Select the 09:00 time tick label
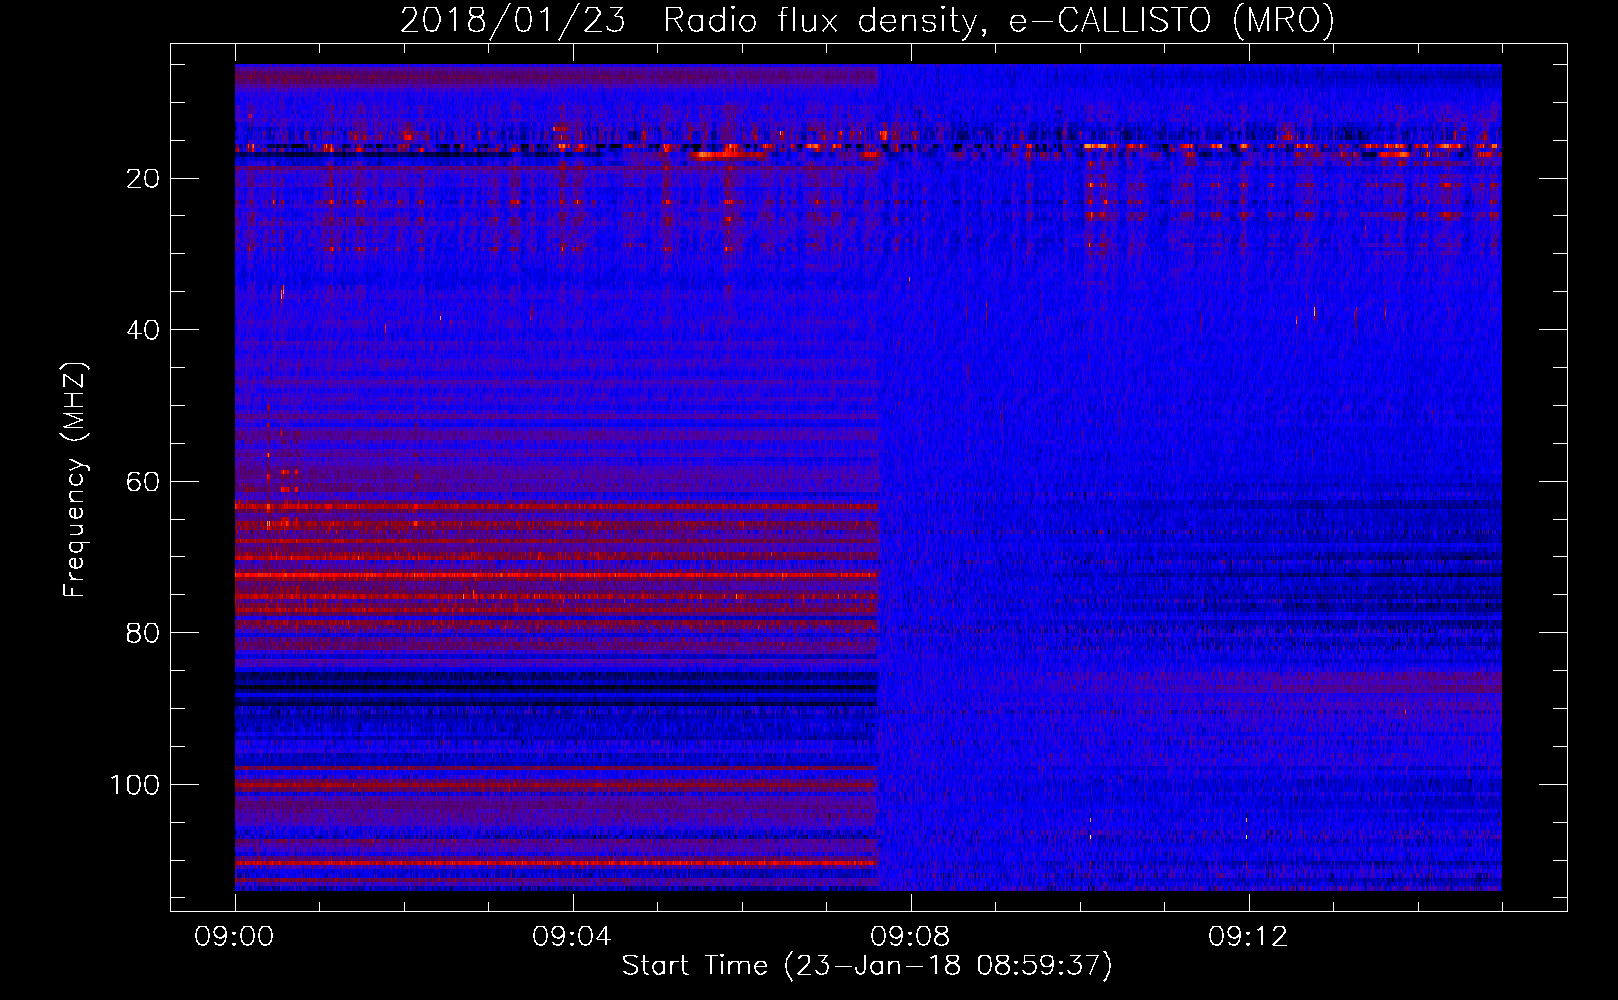The image size is (1618, 1000). [x=235, y=936]
